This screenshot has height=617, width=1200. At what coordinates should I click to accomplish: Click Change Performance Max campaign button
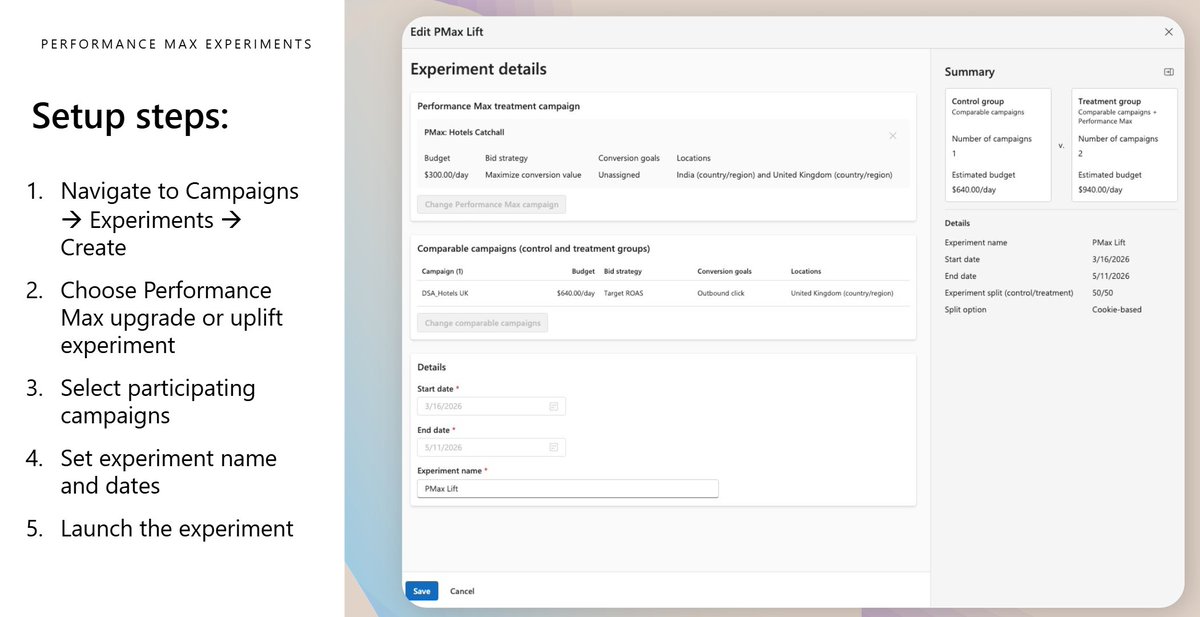(492, 204)
